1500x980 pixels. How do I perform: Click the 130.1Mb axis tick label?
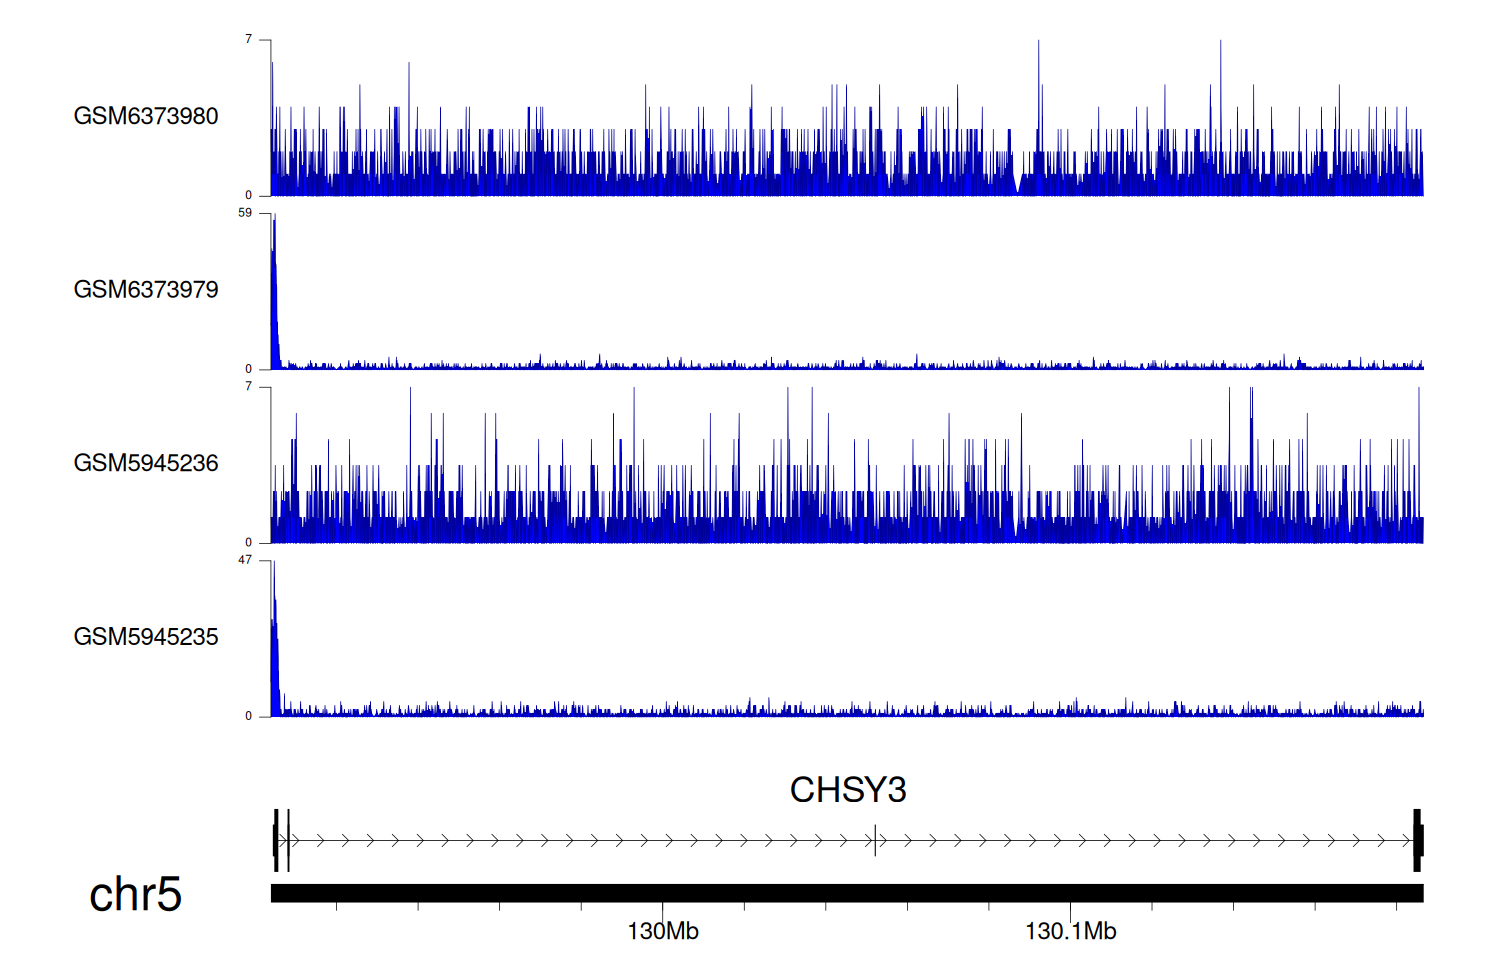1070,932
